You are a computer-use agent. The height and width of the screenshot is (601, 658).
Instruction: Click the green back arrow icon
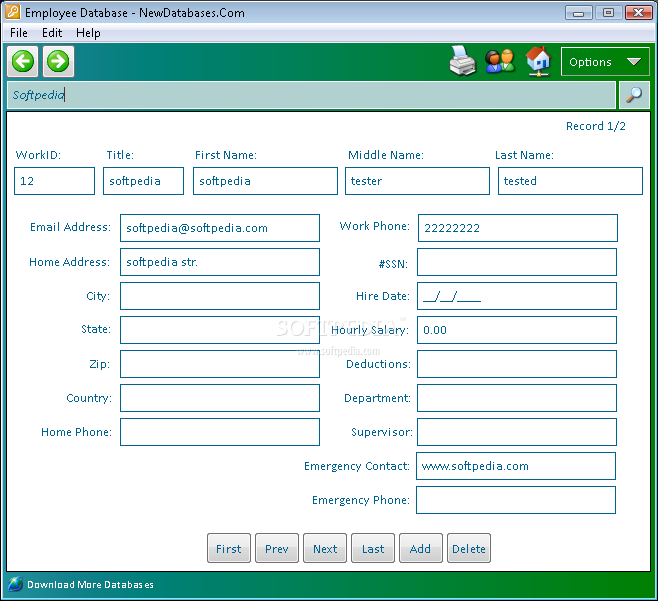point(23,62)
